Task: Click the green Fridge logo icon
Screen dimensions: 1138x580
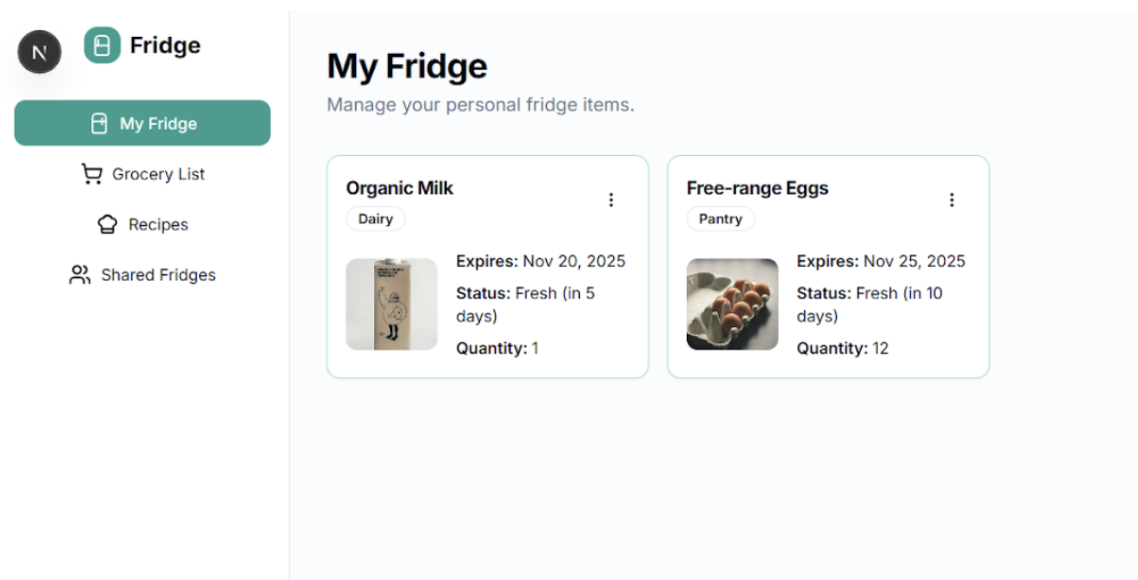Action: click(102, 45)
